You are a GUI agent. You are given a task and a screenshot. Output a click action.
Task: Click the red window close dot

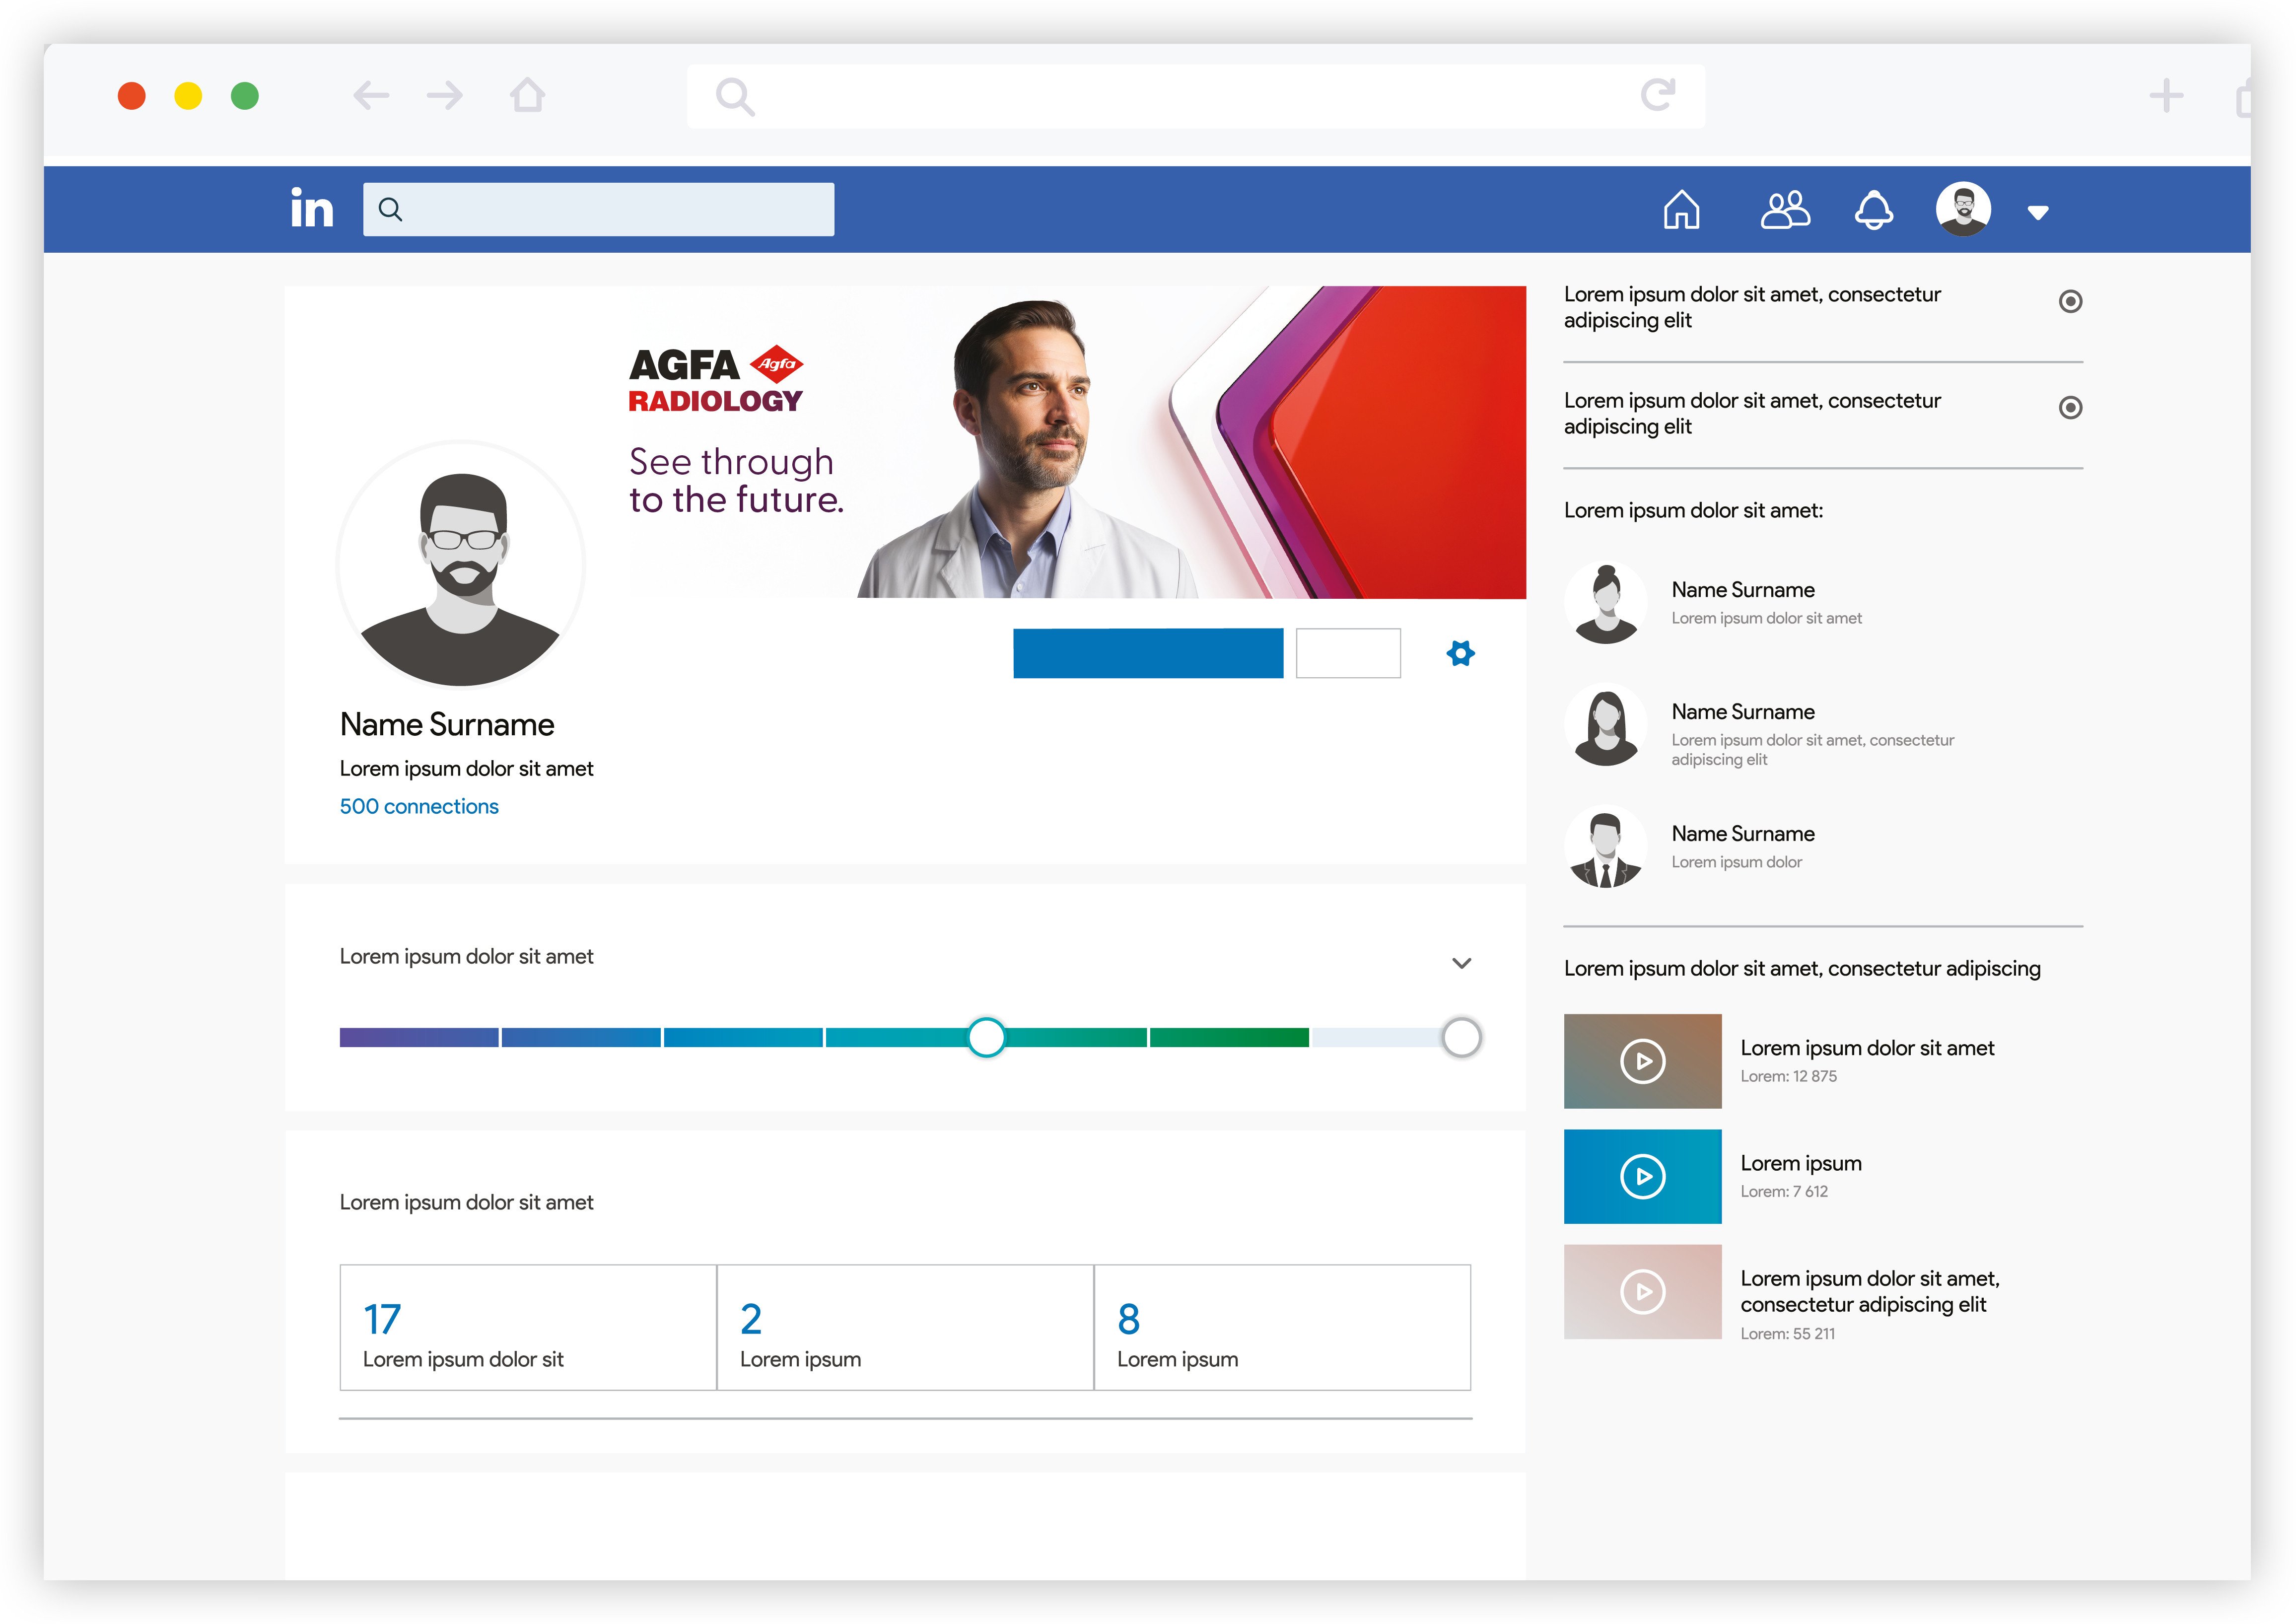pyautogui.click(x=132, y=96)
